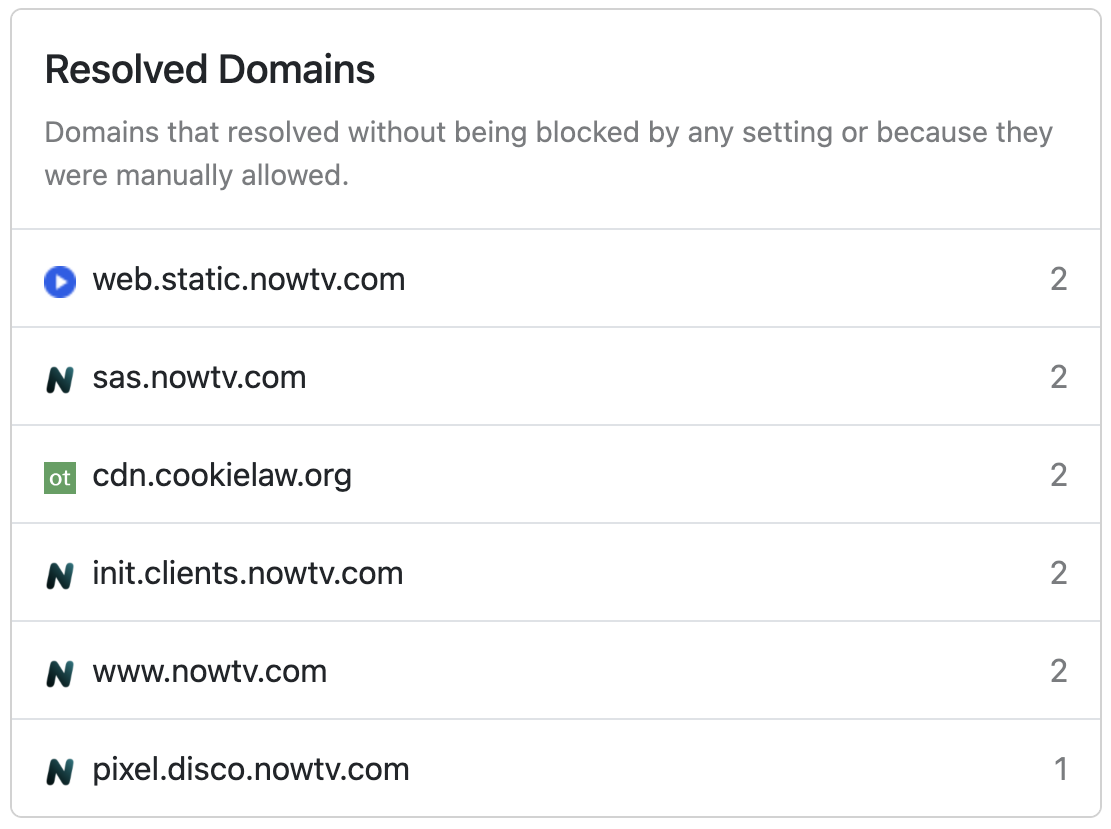
Task: Select the sas.nowtv.com domain
Action: (x=199, y=377)
